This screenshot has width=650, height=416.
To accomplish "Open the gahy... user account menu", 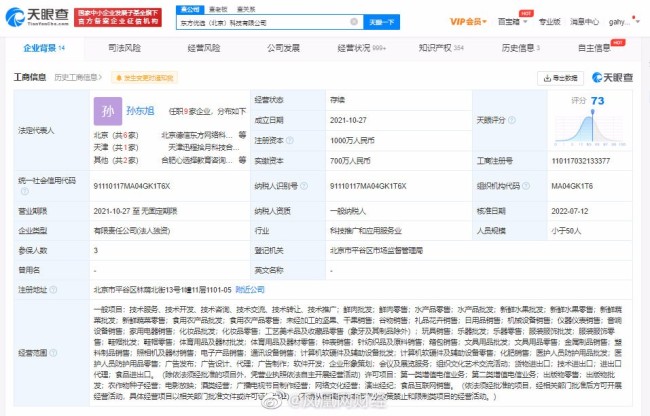I will click(623, 22).
